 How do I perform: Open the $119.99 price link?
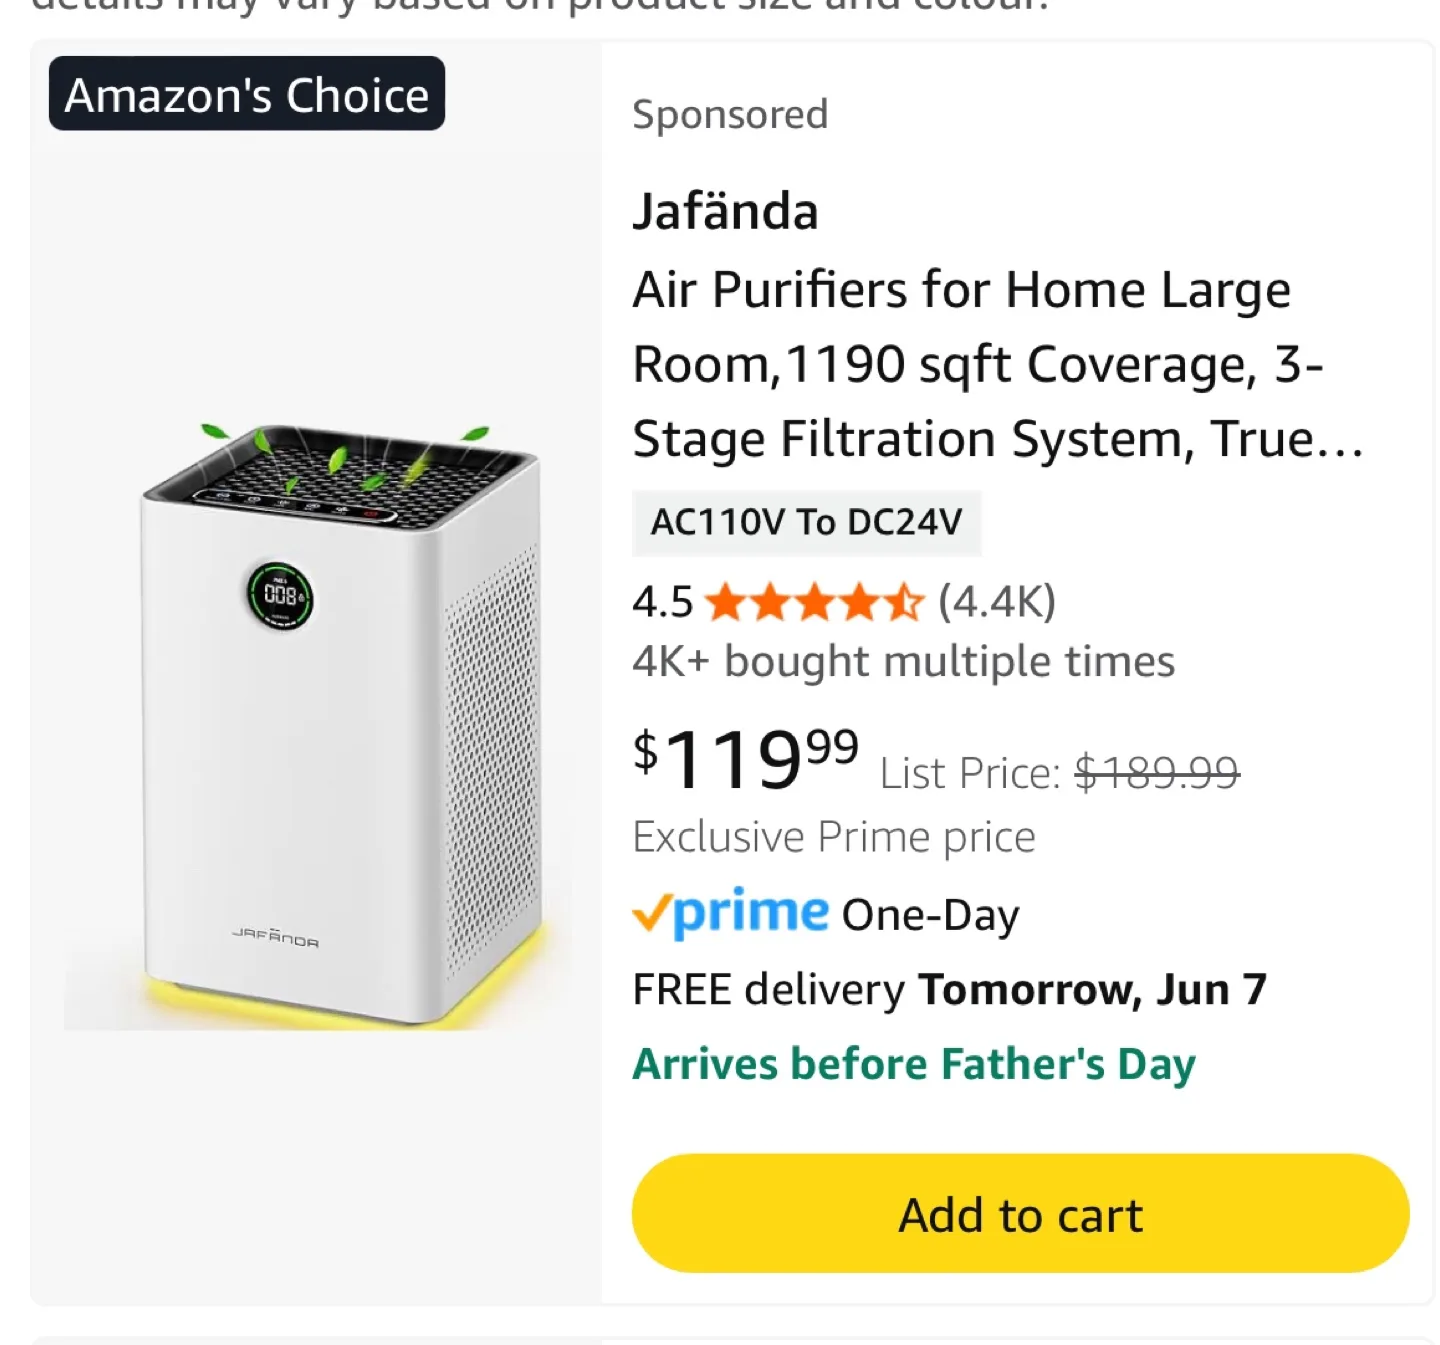click(745, 762)
